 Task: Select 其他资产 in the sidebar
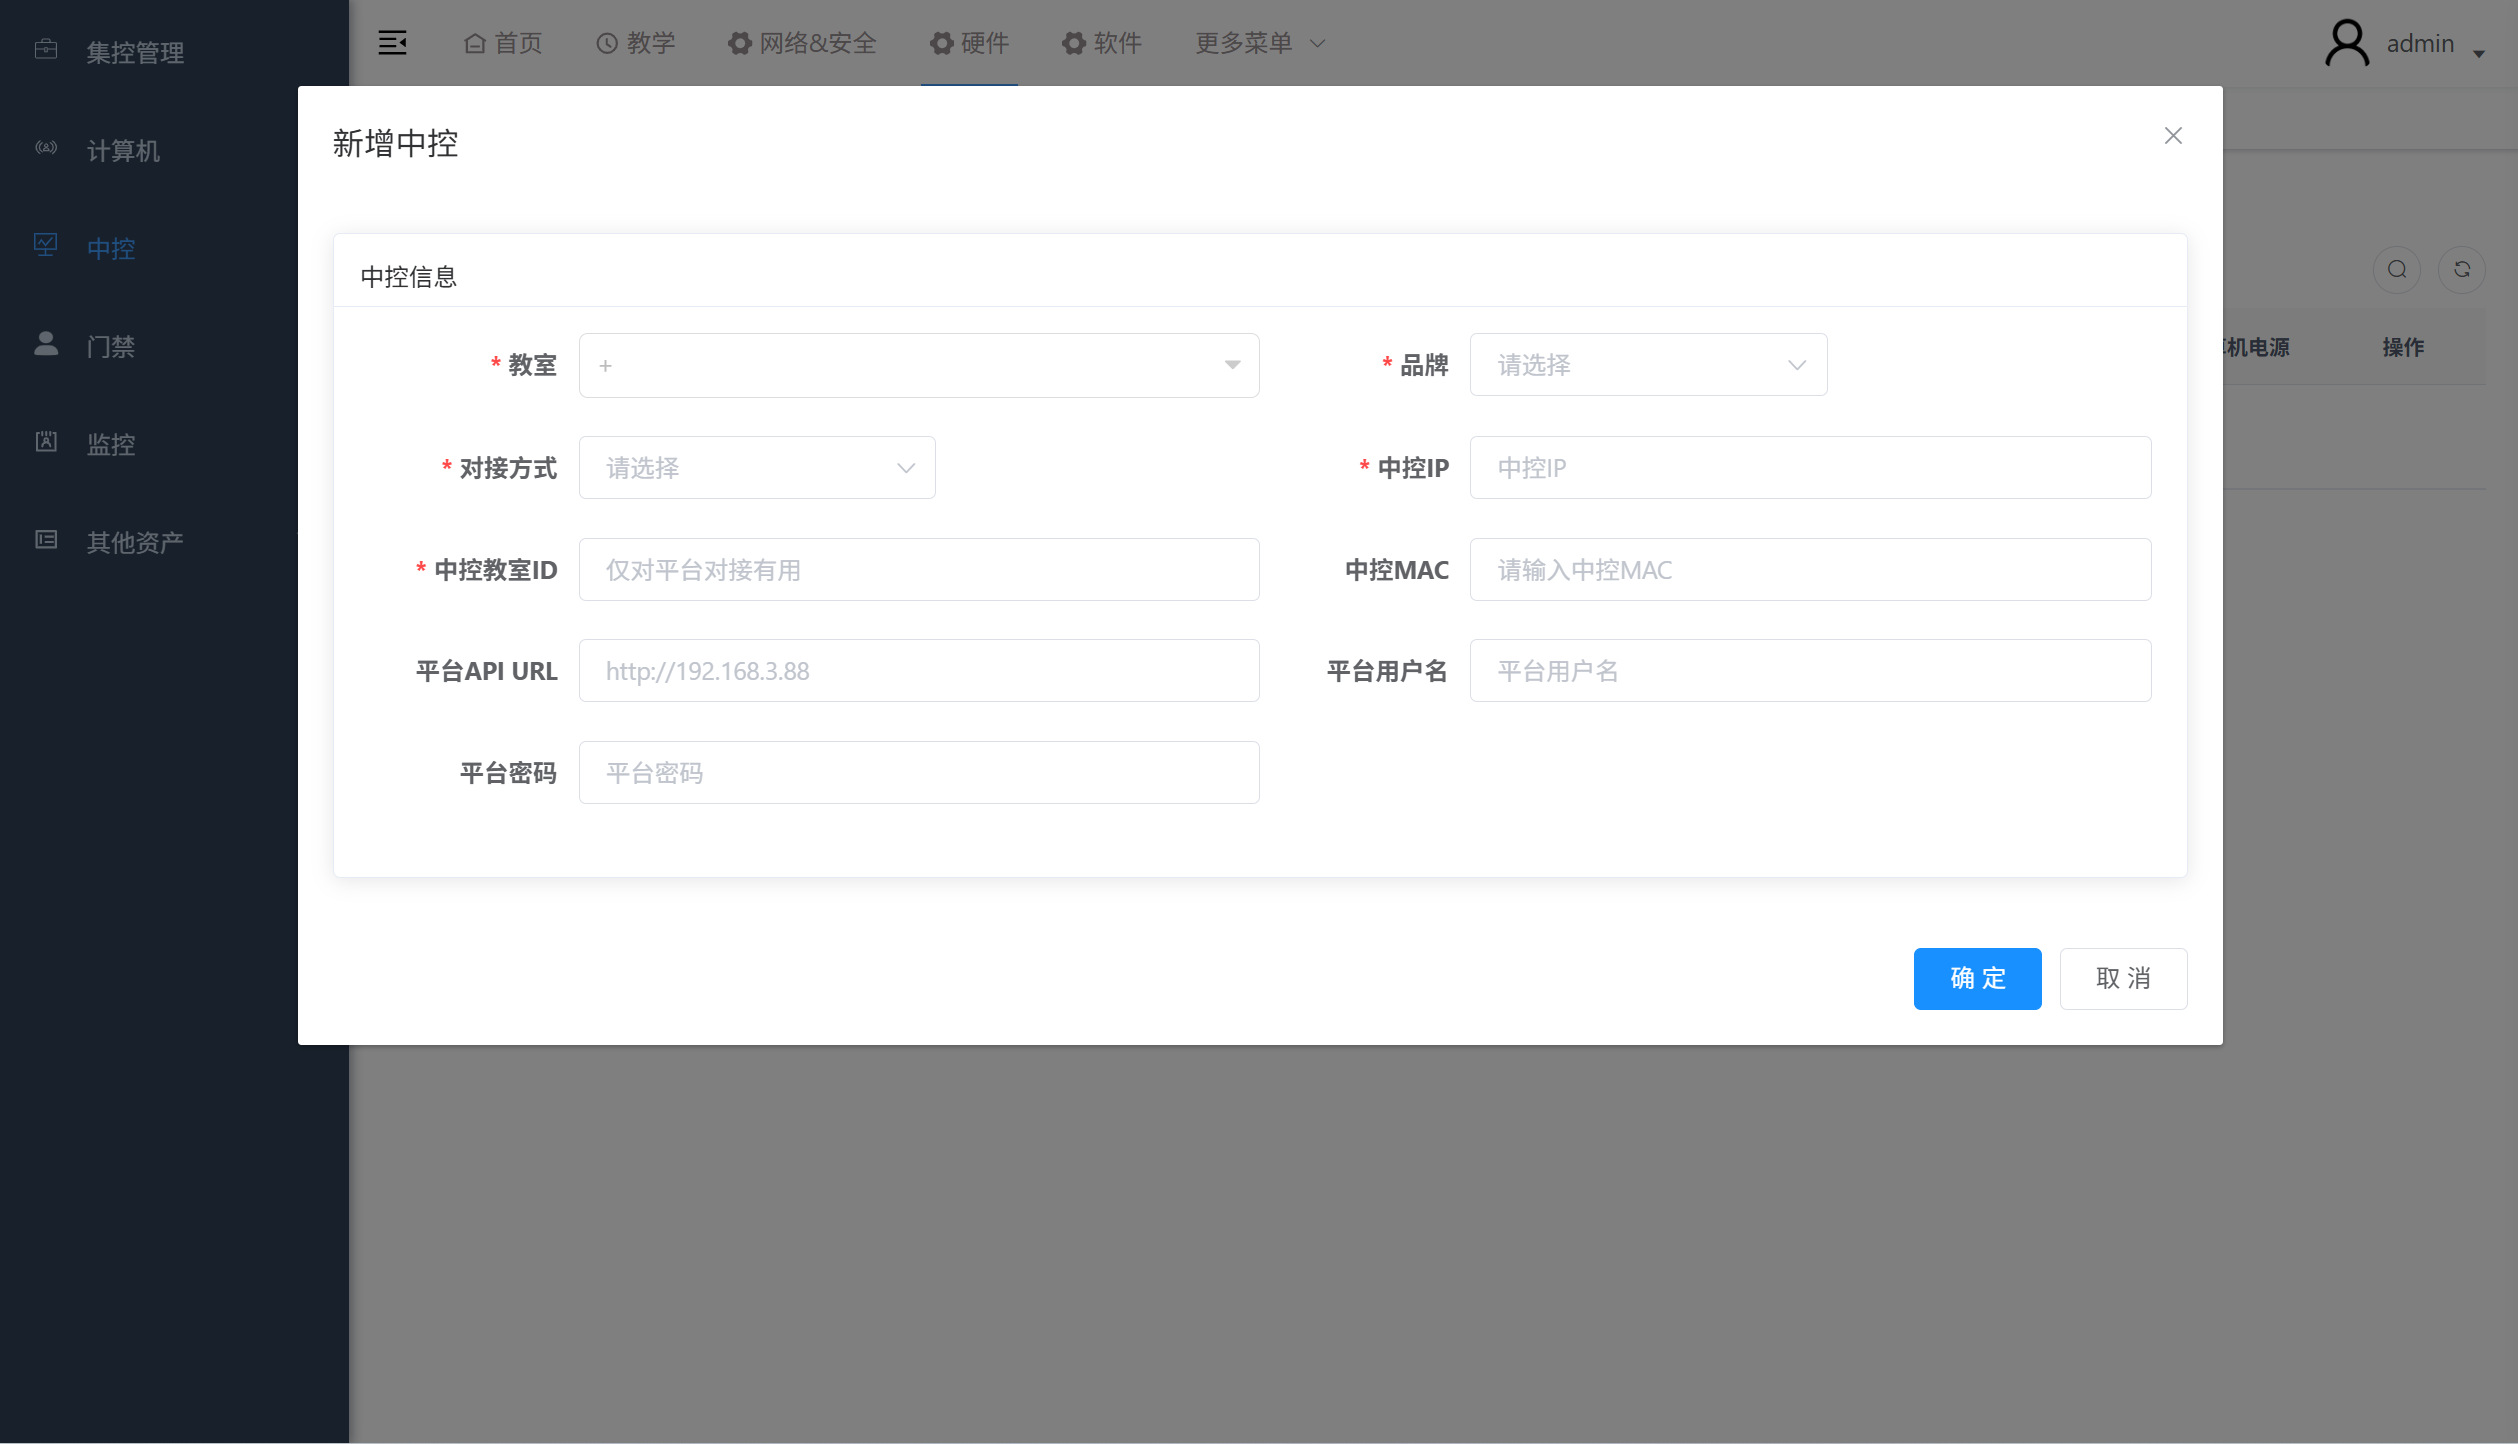click(x=135, y=542)
